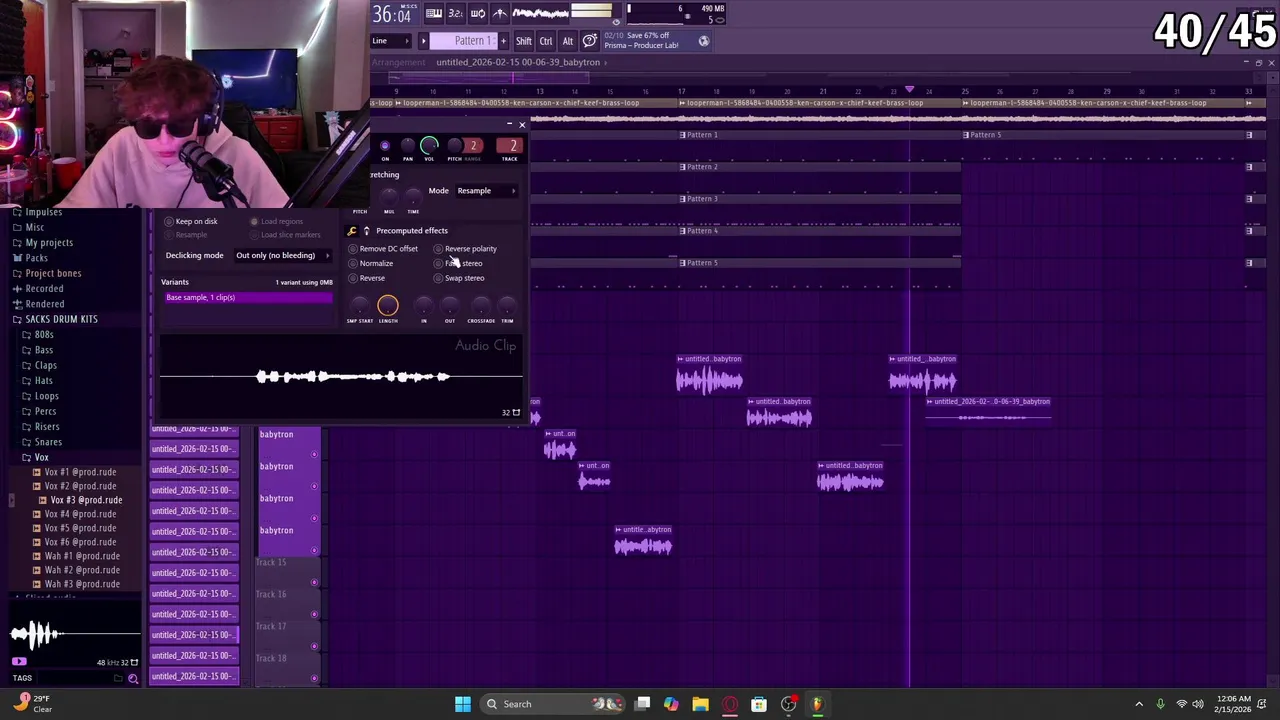Mute Track 15 in the playlist
Screen dimensions: 1280x720
click(x=315, y=582)
